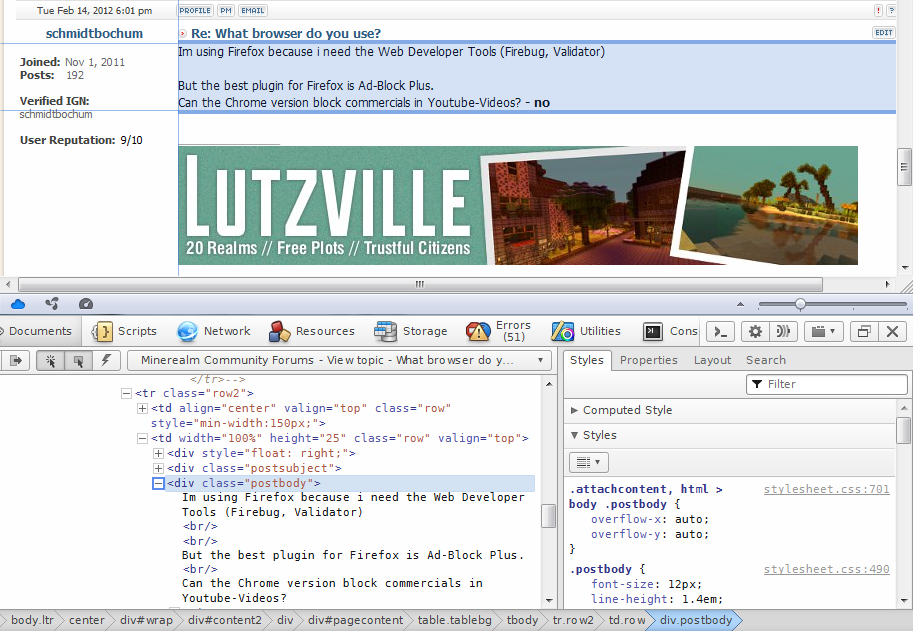Click the export DOM arrow icon
913x631 pixels.
click(x=16, y=361)
